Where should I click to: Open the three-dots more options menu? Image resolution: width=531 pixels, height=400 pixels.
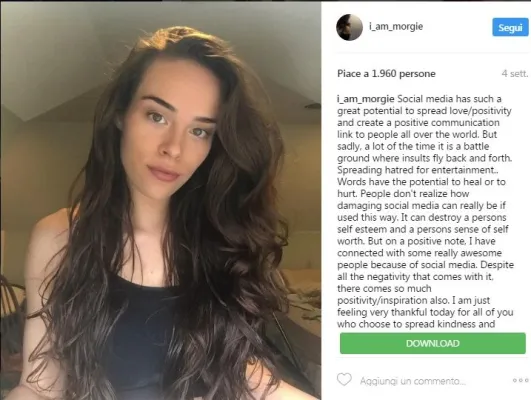(x=520, y=380)
